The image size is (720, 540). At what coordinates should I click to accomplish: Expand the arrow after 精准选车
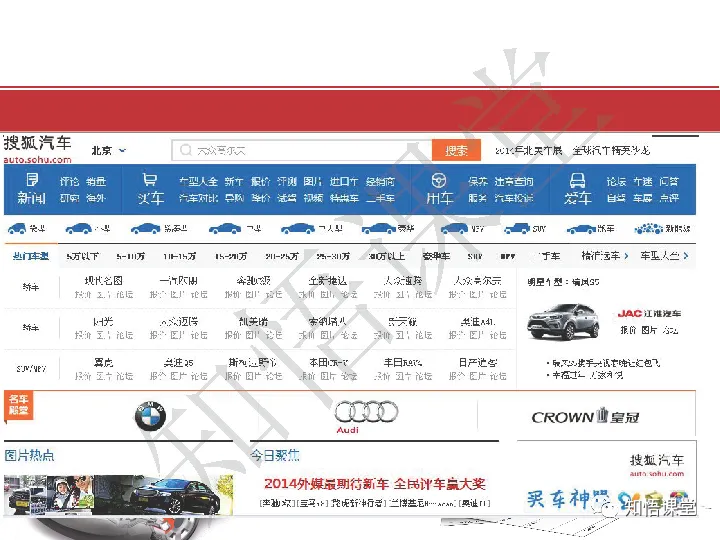626,256
